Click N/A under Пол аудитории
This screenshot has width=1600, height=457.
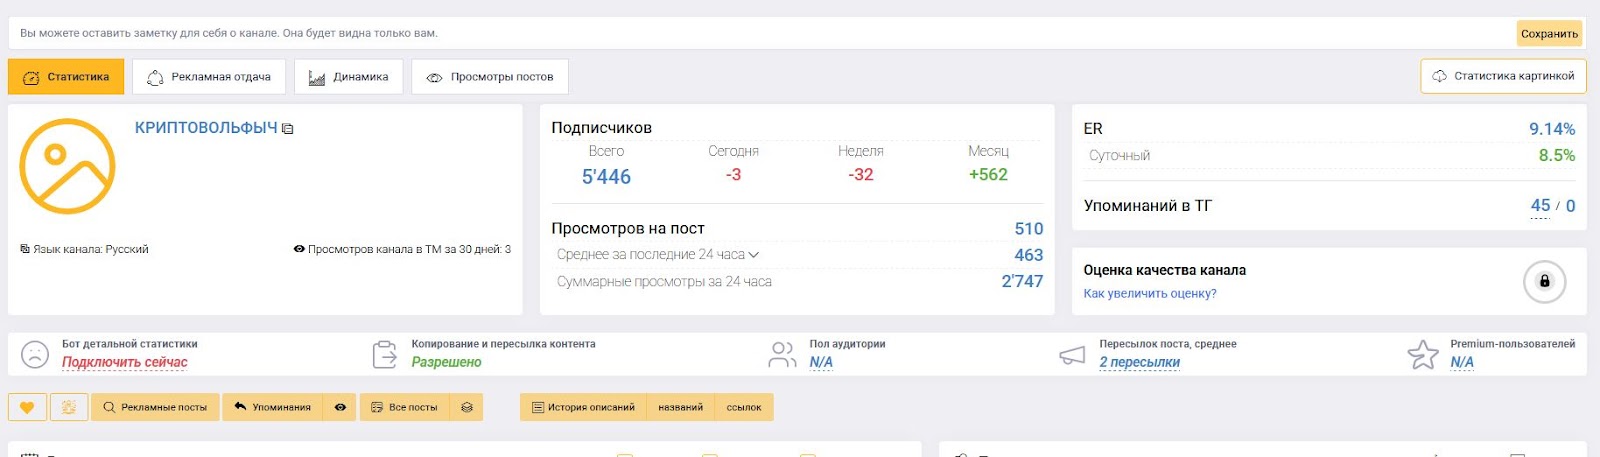coord(821,362)
